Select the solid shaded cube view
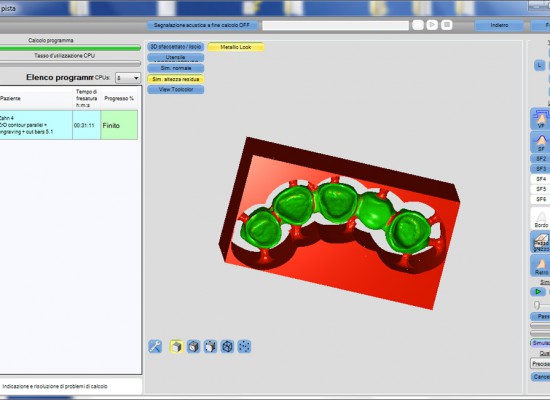 point(176,346)
